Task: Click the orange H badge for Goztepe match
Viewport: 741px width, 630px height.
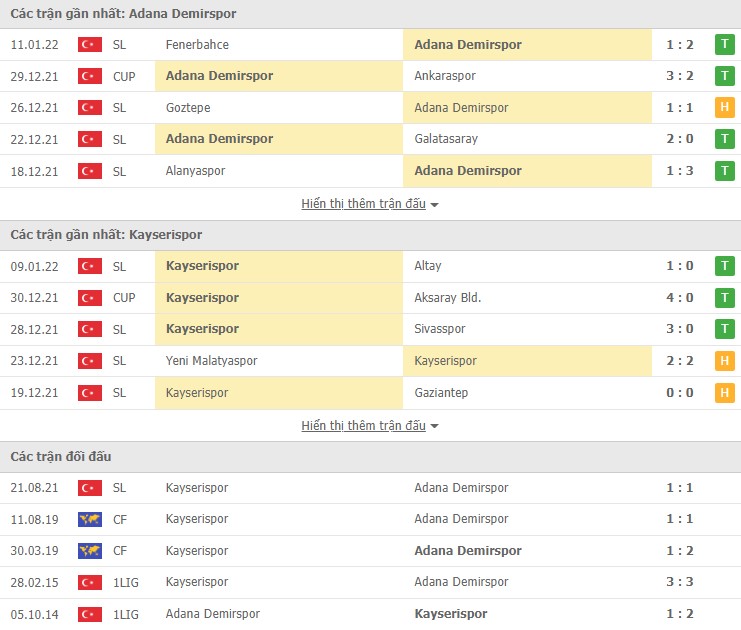Action: (724, 108)
